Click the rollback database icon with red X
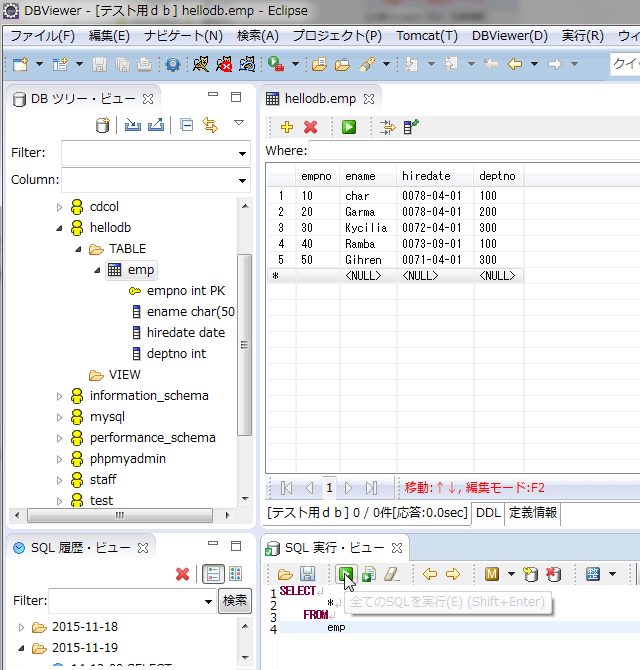This screenshot has width=640, height=670. 553,574
